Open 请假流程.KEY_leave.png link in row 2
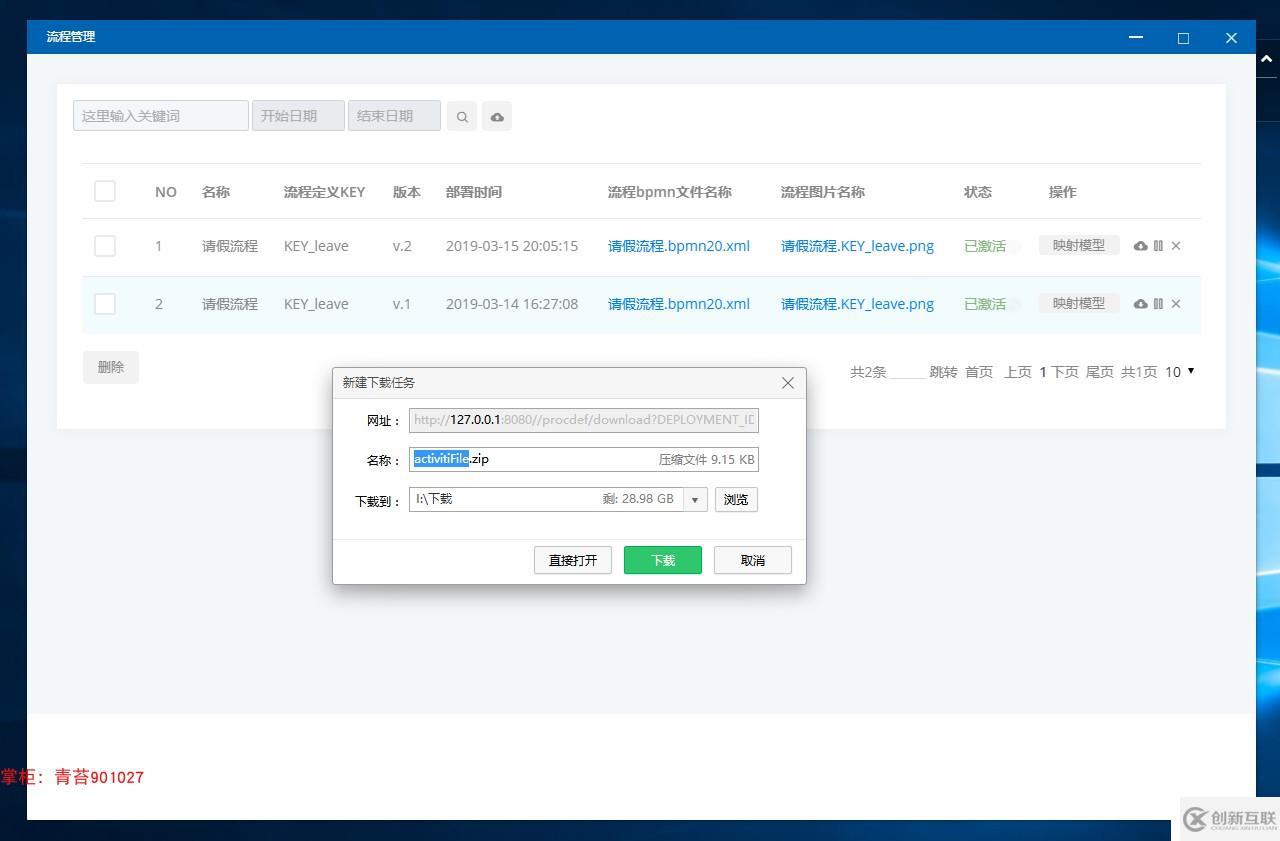Screen dimensions: 1280x841 point(857,304)
